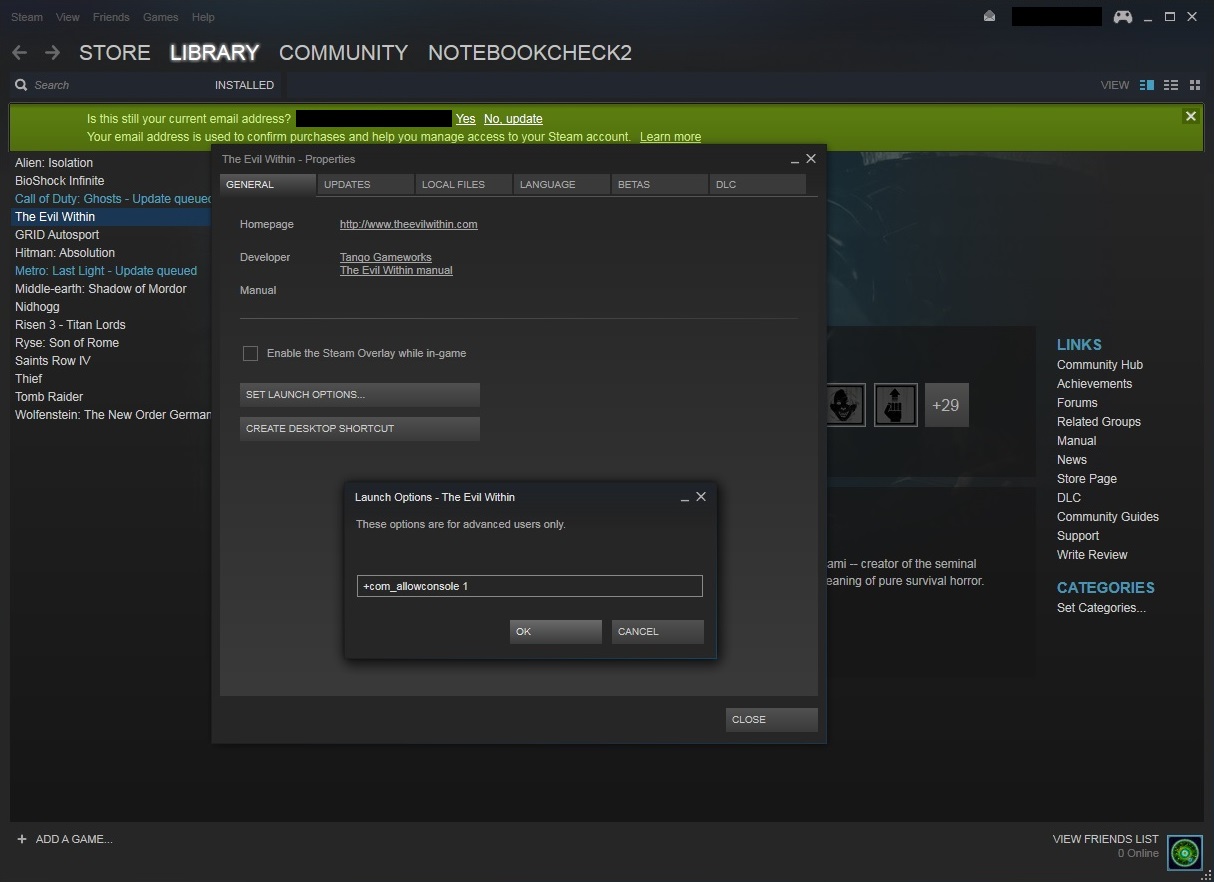
Task: Open the Learn more link
Action: point(670,136)
